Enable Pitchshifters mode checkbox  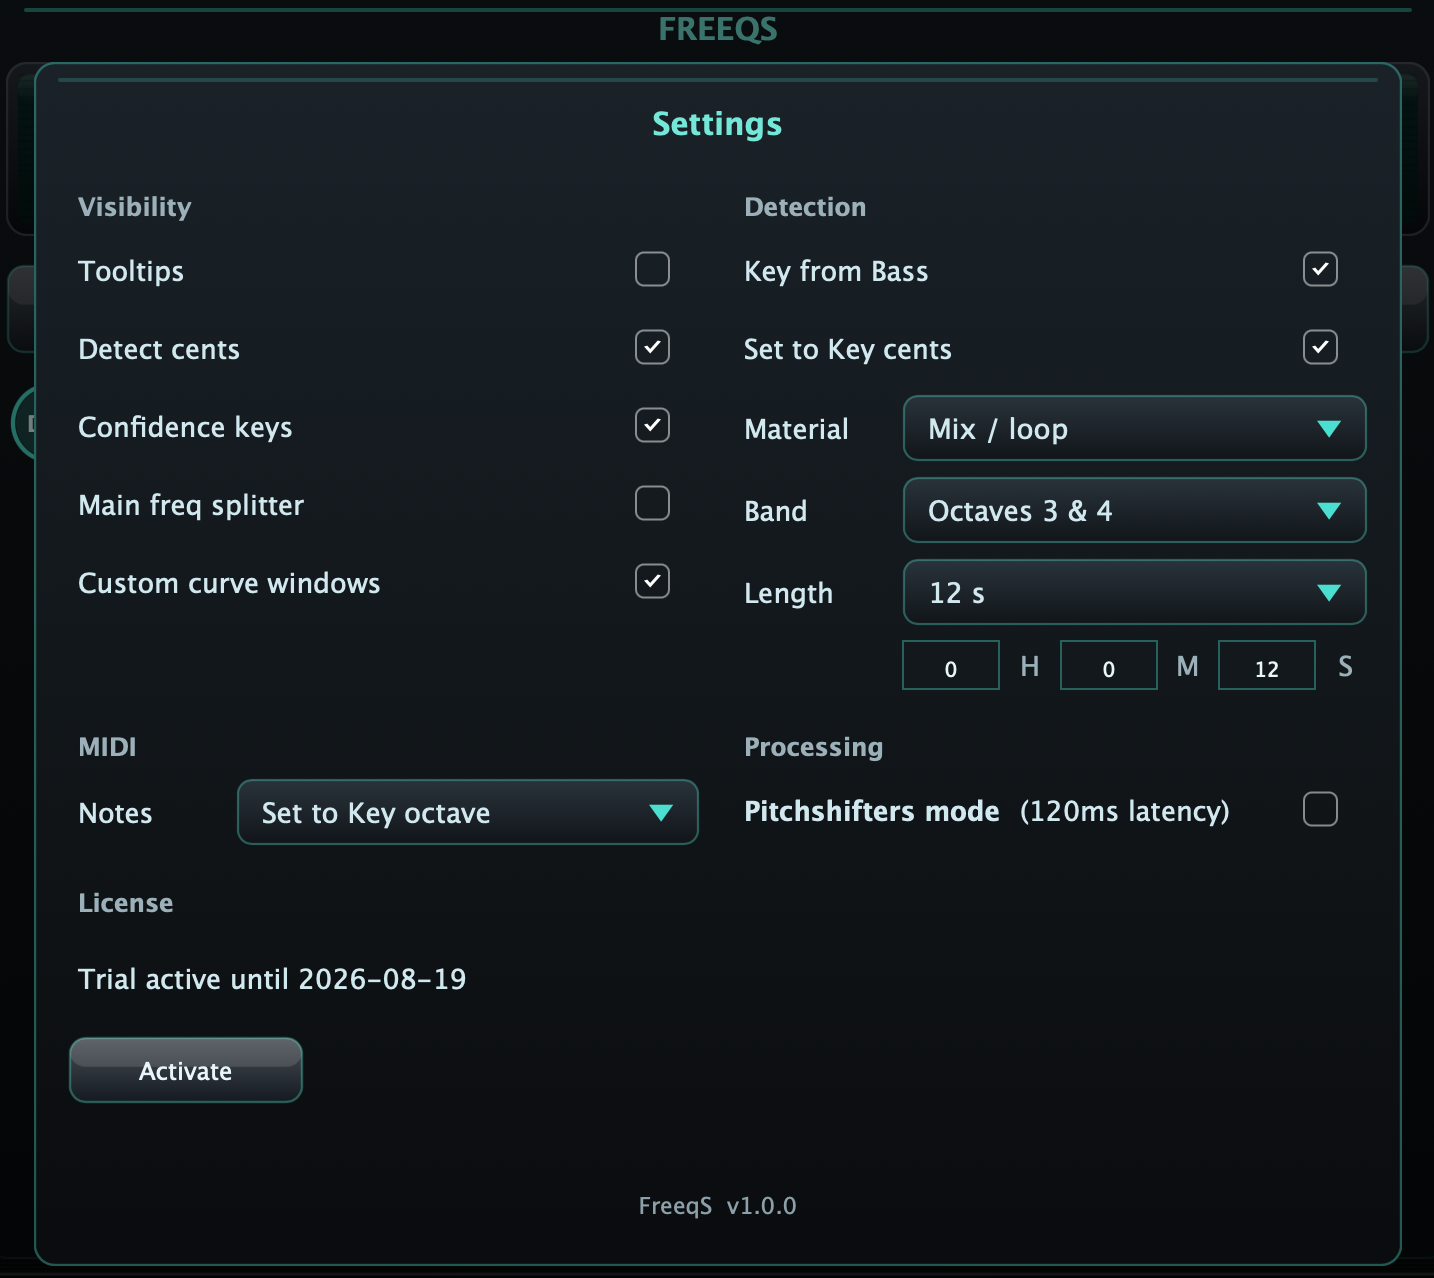pos(1320,809)
